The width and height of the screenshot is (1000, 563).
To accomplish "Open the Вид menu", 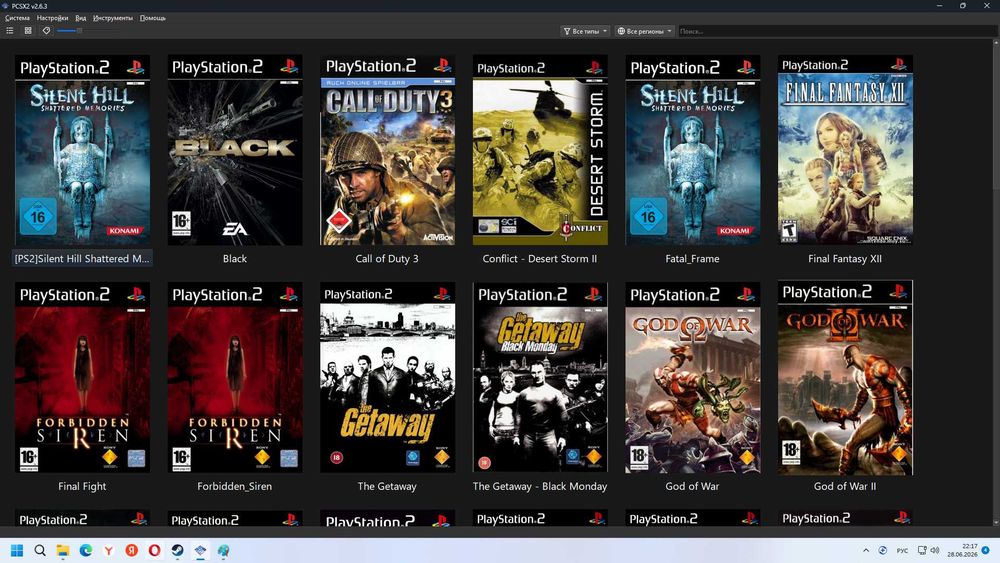I will tap(80, 18).
